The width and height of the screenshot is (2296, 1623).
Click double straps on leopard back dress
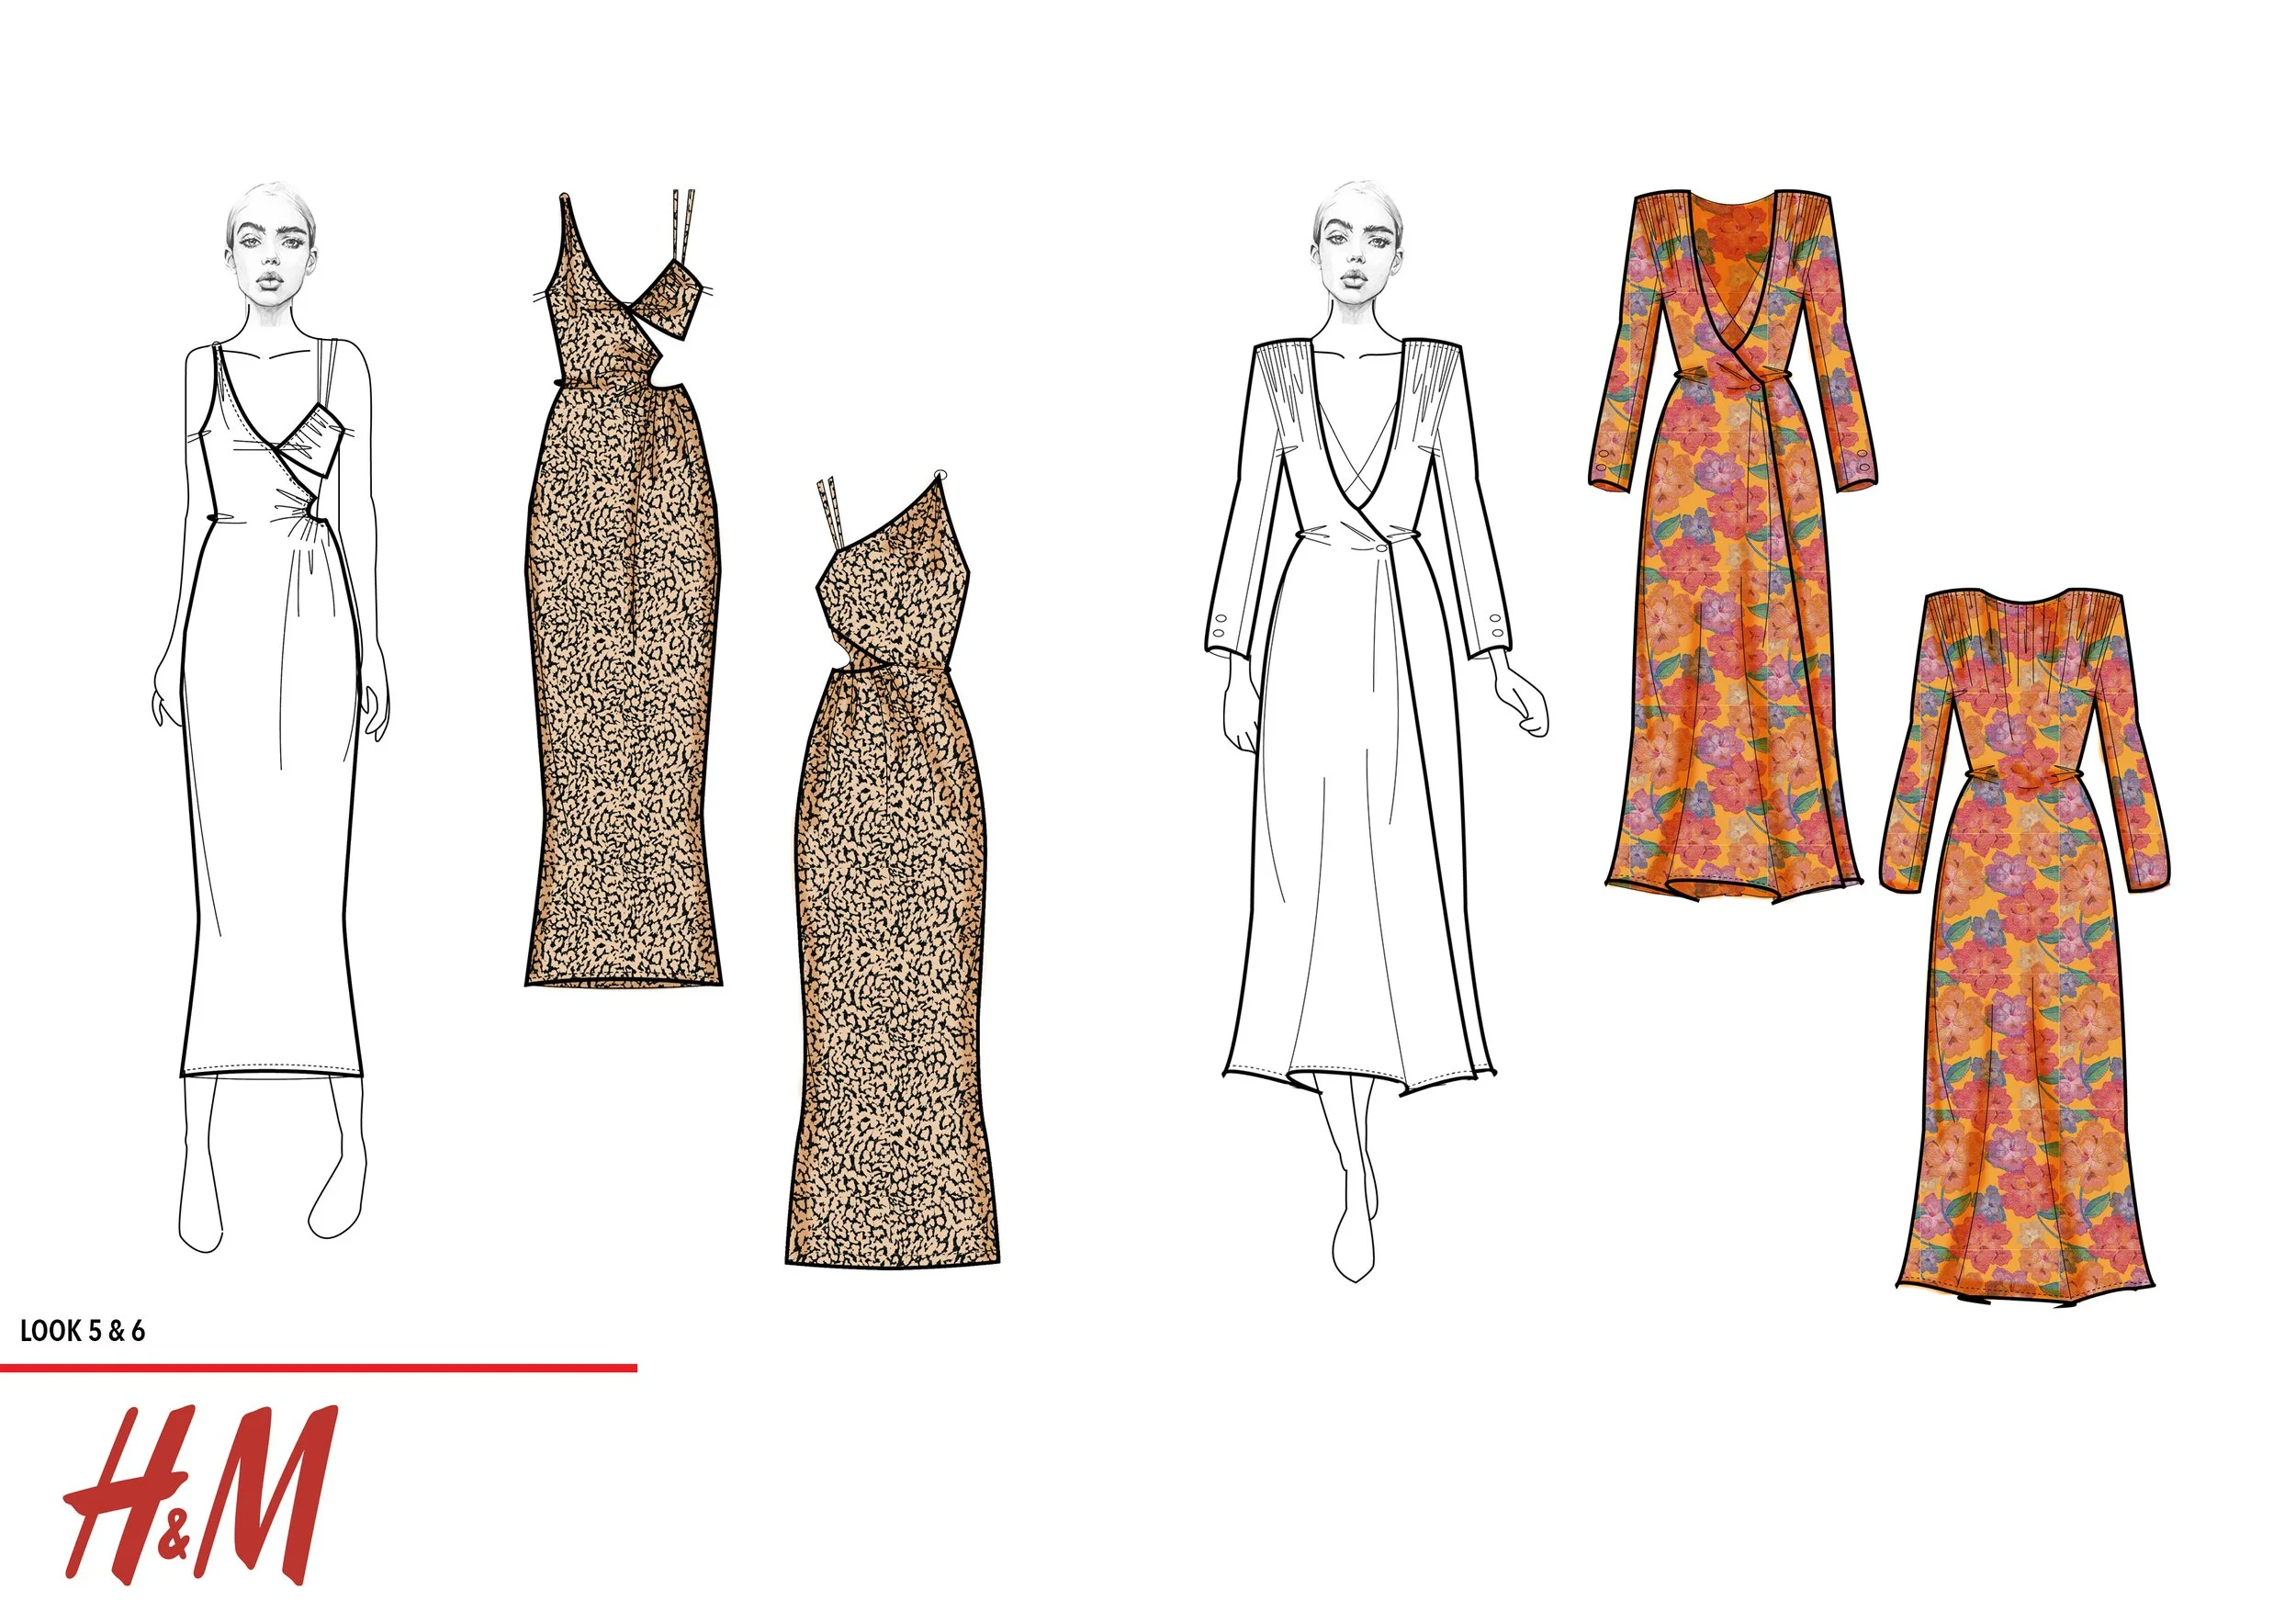830,512
